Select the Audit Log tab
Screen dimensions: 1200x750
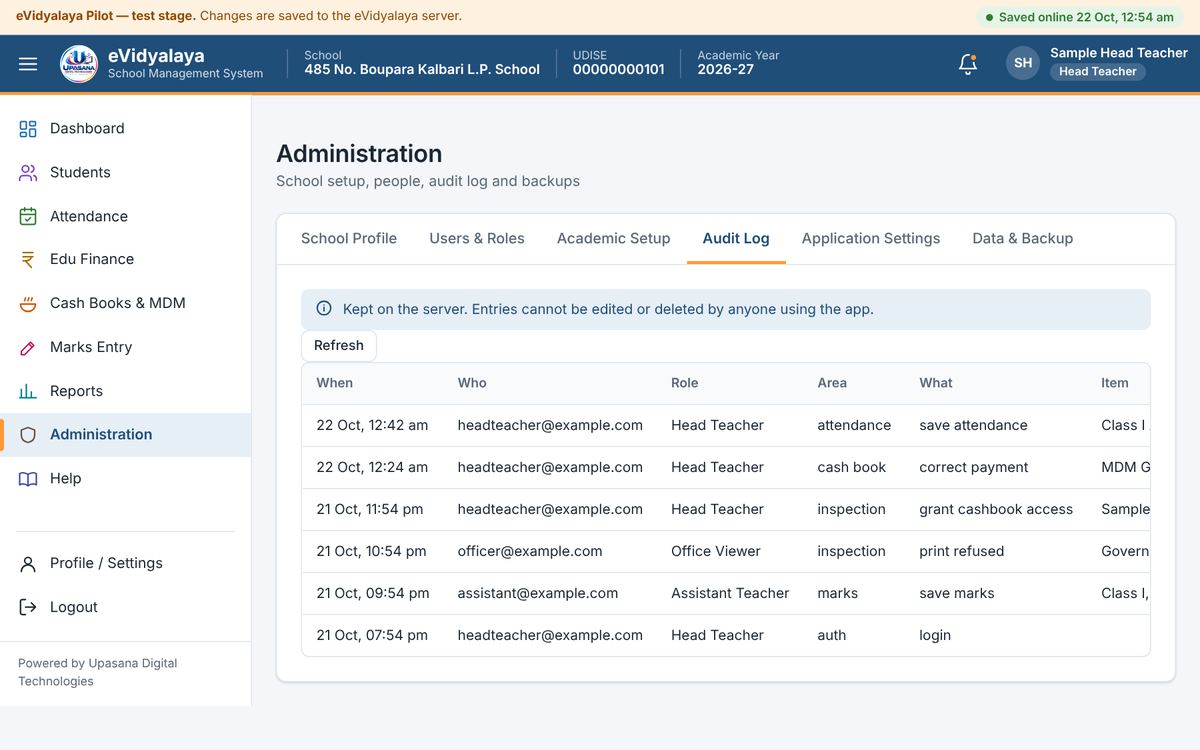coord(736,238)
